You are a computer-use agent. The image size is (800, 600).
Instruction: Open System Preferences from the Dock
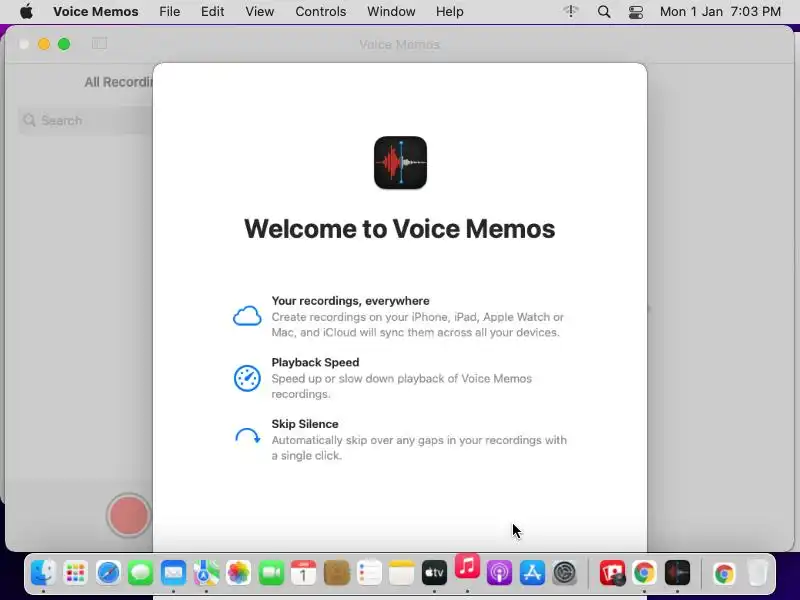pyautogui.click(x=565, y=573)
